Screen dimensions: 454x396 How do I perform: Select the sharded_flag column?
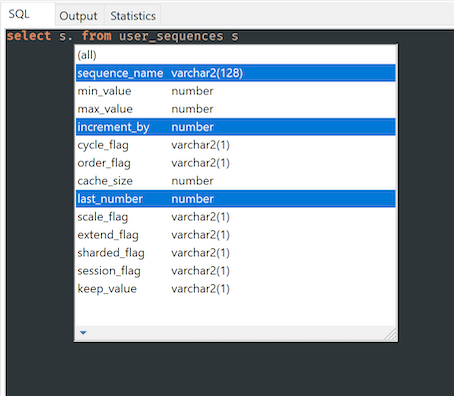(x=235, y=253)
